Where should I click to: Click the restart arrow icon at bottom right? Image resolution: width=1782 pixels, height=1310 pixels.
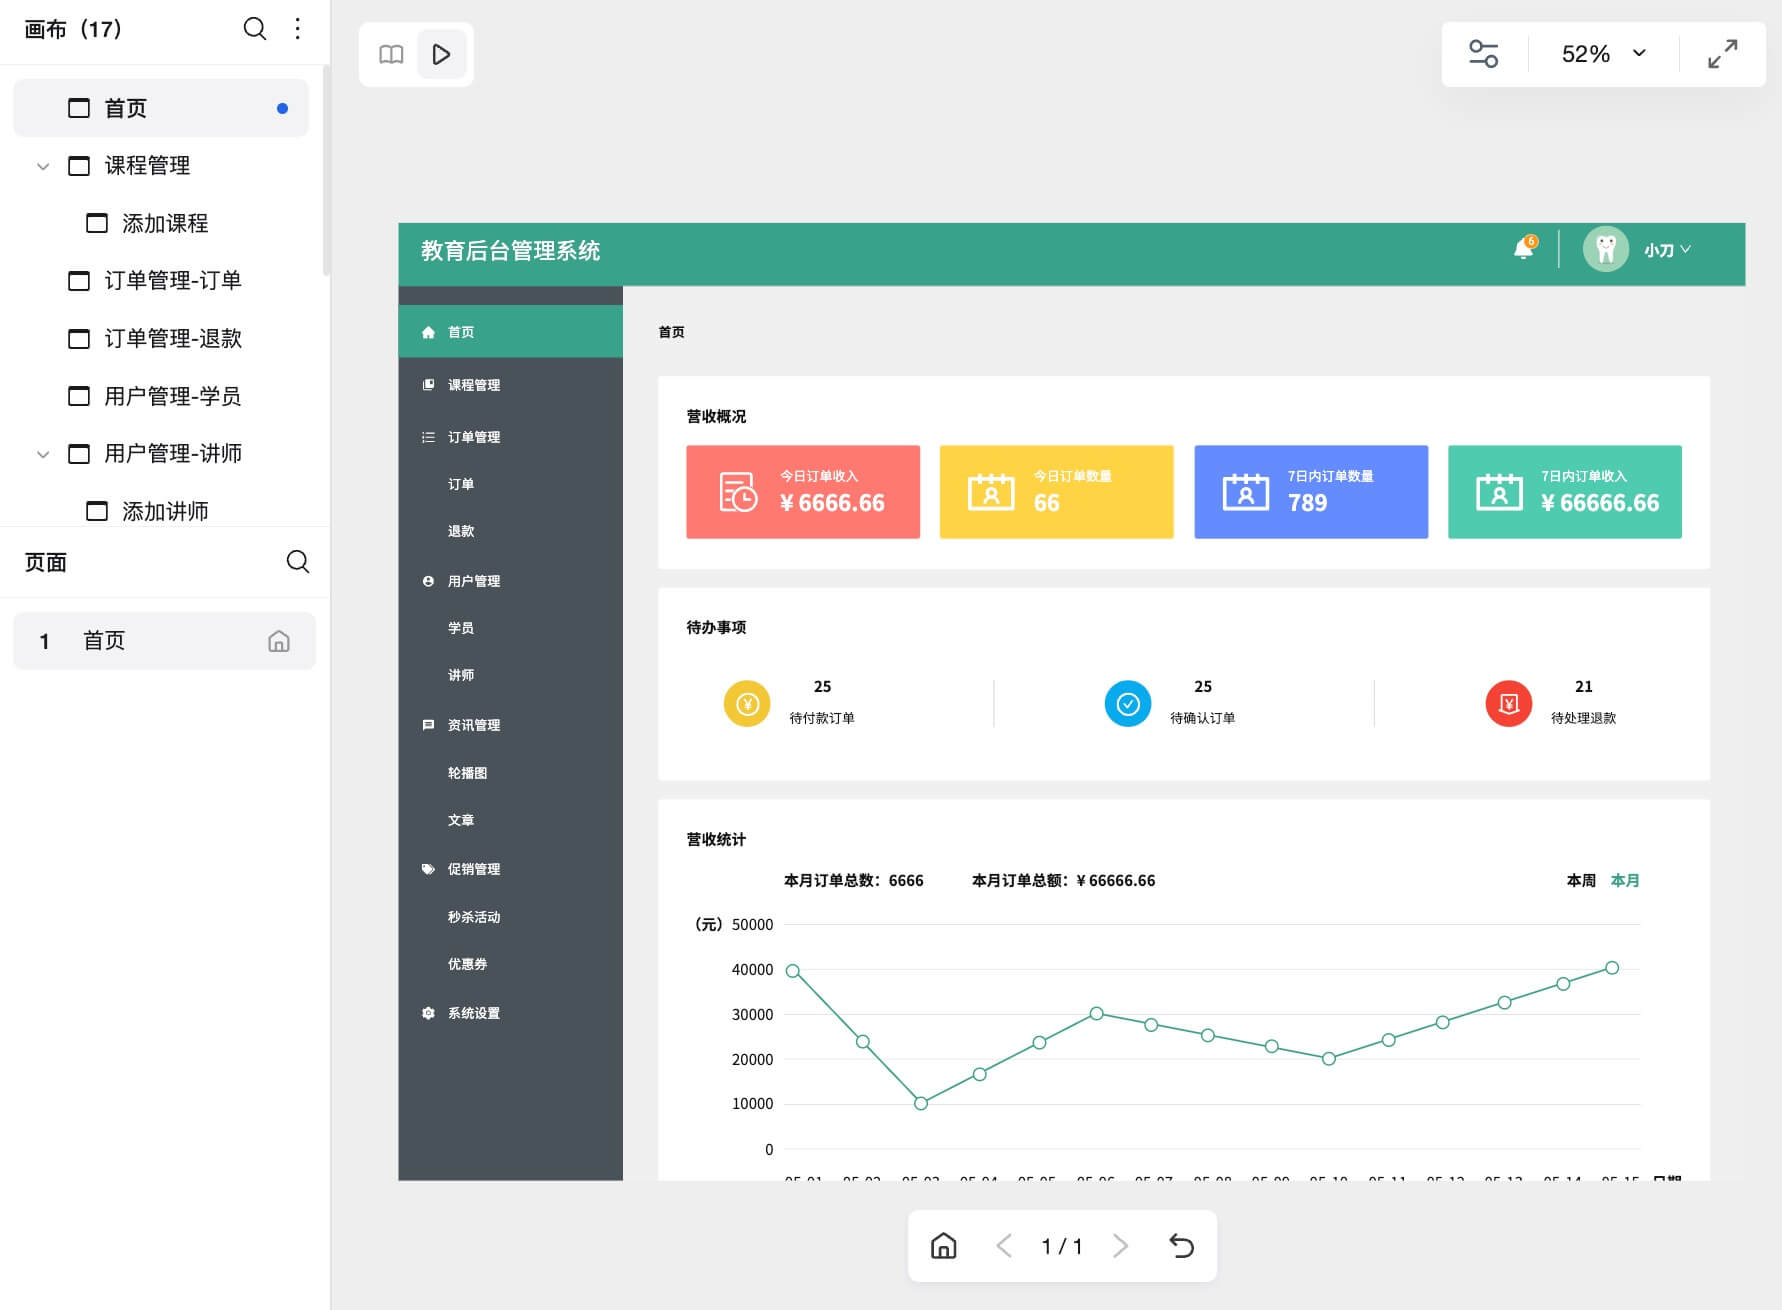[1182, 1246]
